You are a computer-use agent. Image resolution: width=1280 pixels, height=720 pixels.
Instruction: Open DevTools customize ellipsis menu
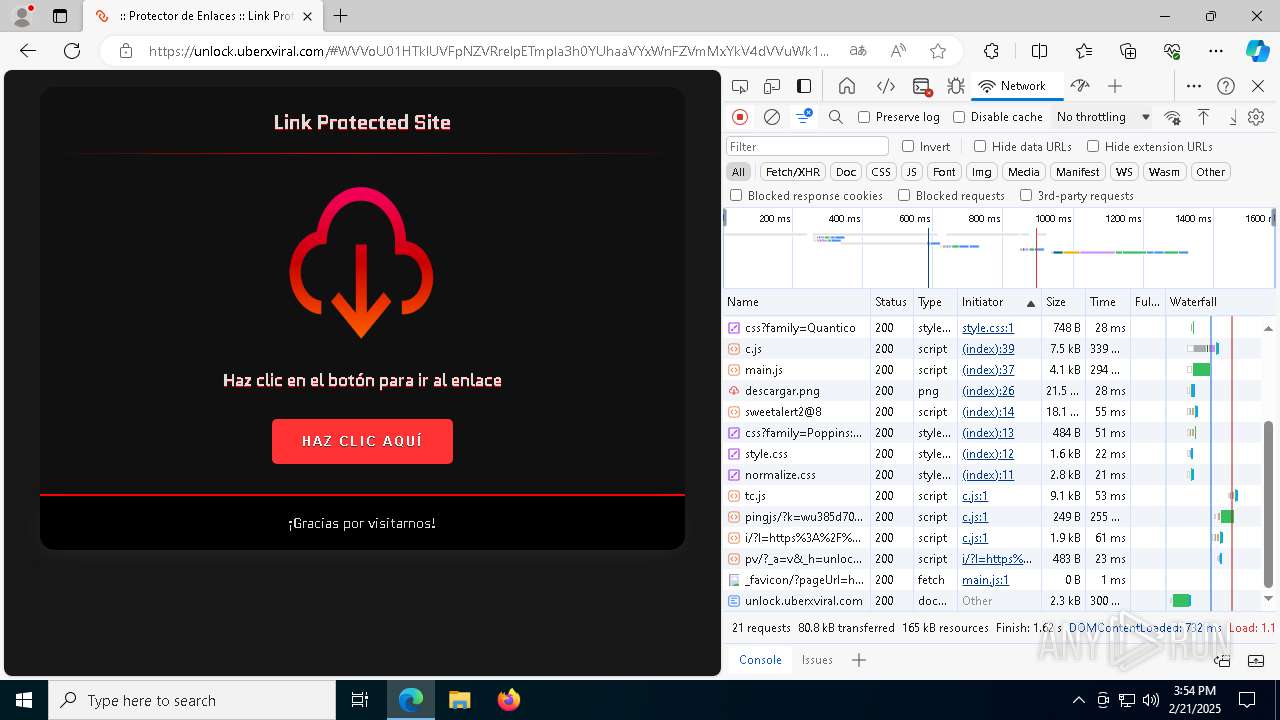[x=1194, y=86]
